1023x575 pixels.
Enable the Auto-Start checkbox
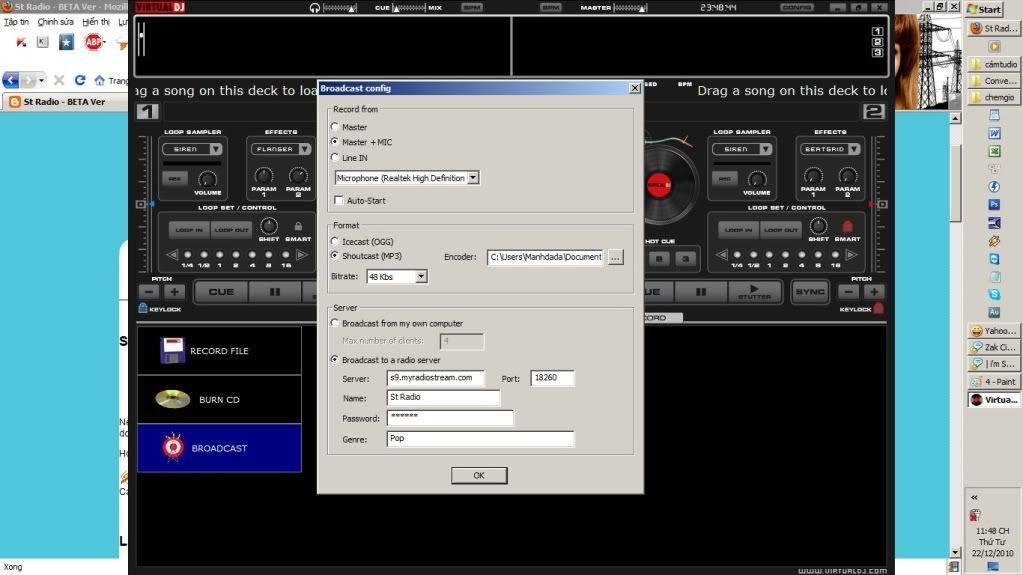click(338, 201)
